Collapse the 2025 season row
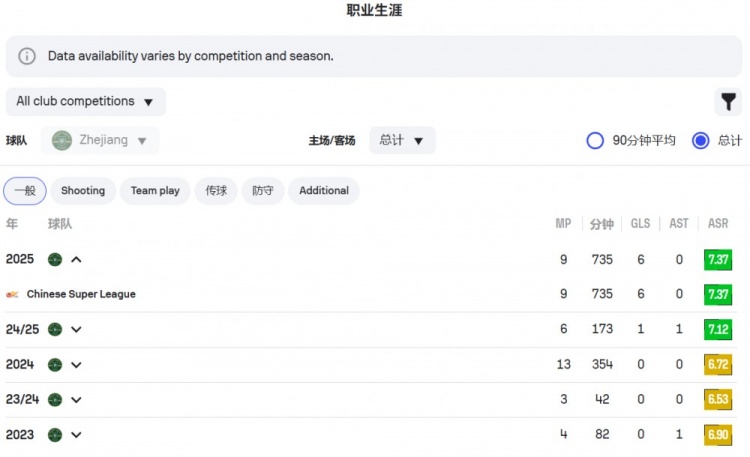This screenshot has width=750, height=457. [76, 259]
